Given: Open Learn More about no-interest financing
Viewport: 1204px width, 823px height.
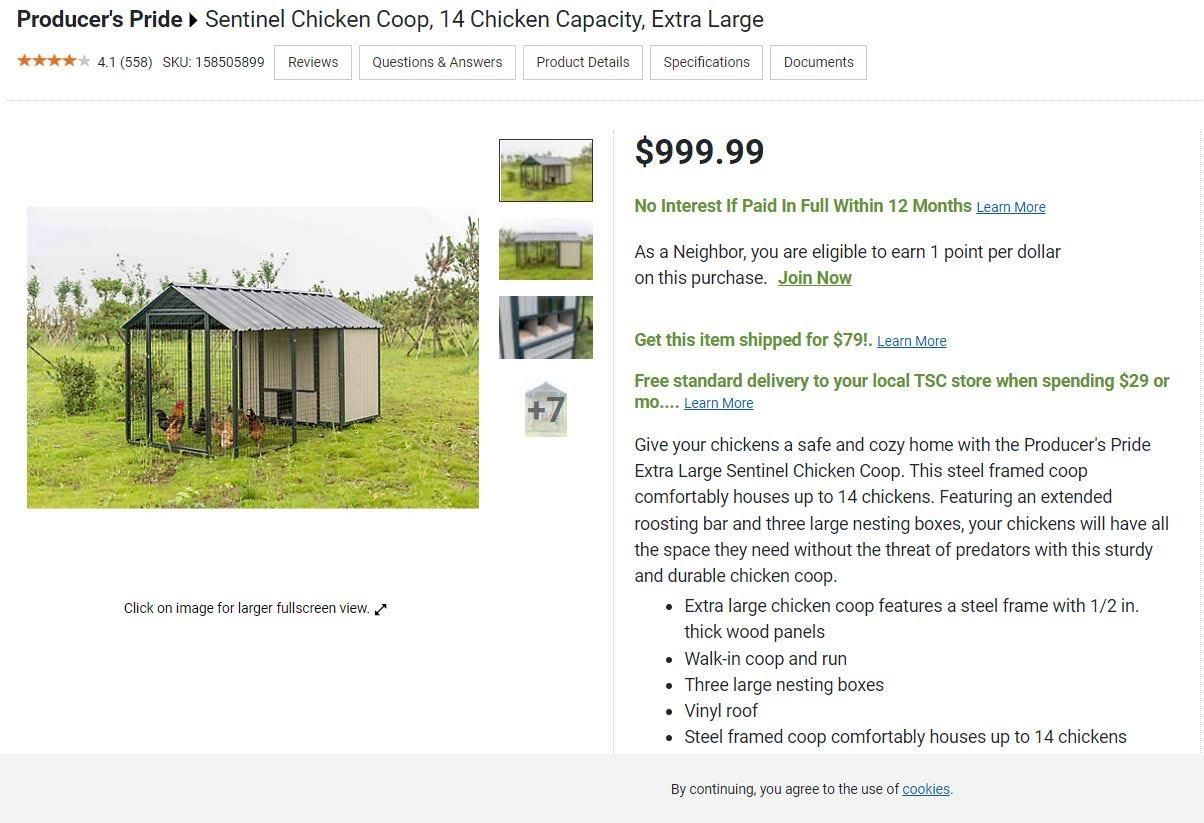Looking at the screenshot, I should 1010,207.
